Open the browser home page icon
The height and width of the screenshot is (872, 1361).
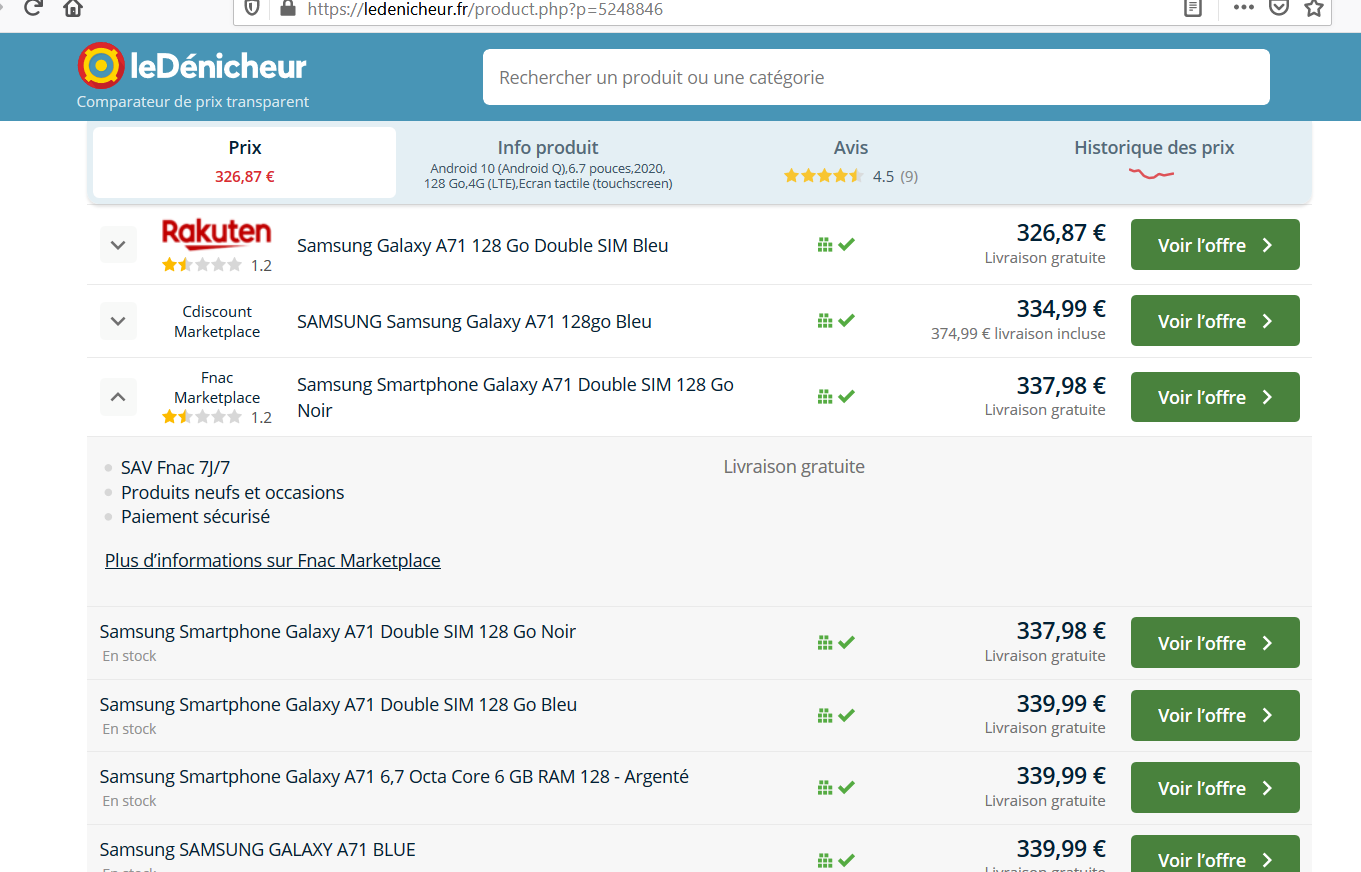point(73,8)
